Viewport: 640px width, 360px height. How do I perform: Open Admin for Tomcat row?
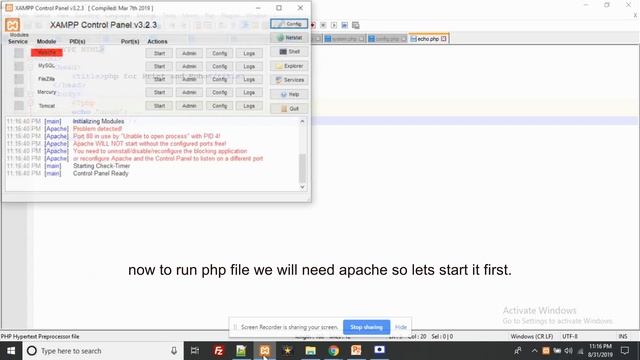189,106
